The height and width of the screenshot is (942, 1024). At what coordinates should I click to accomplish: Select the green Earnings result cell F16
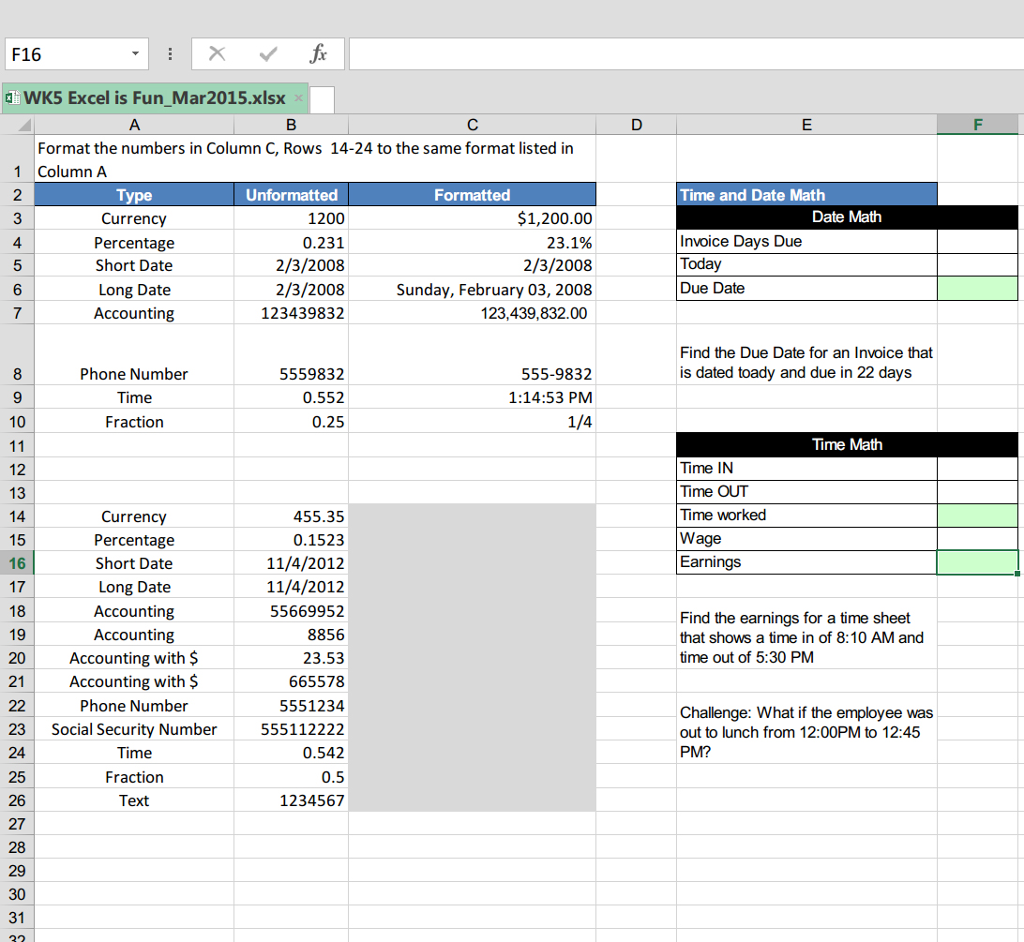tap(977, 562)
